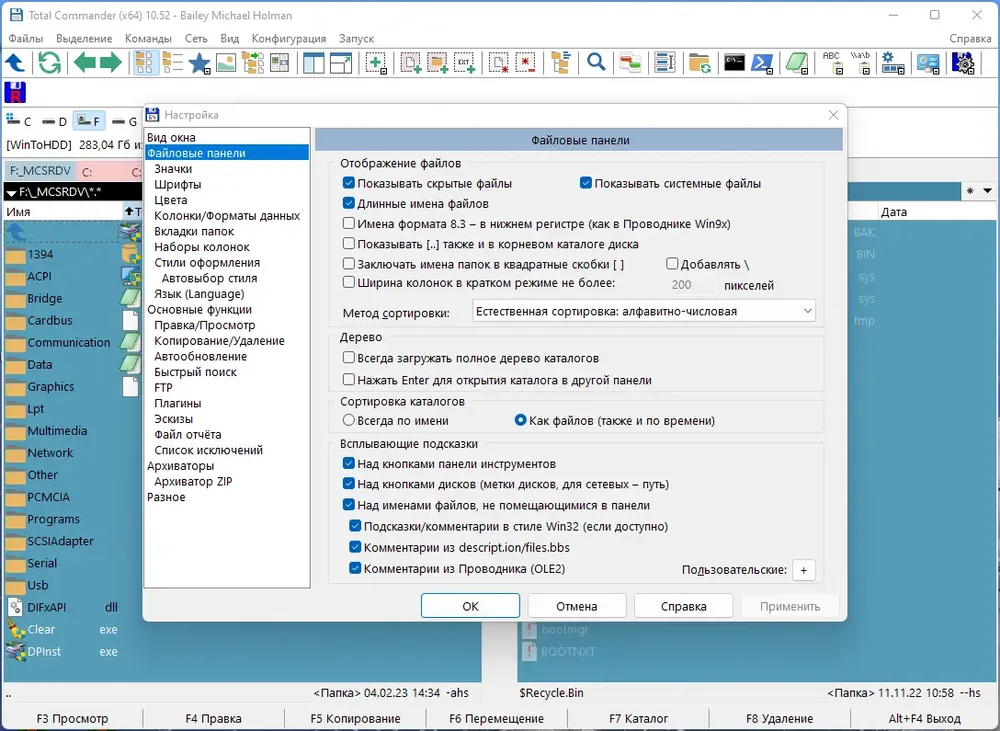The height and width of the screenshot is (731, 1000).
Task: Click the green refresh arrows toolbar icon
Action: pyautogui.click(x=49, y=63)
